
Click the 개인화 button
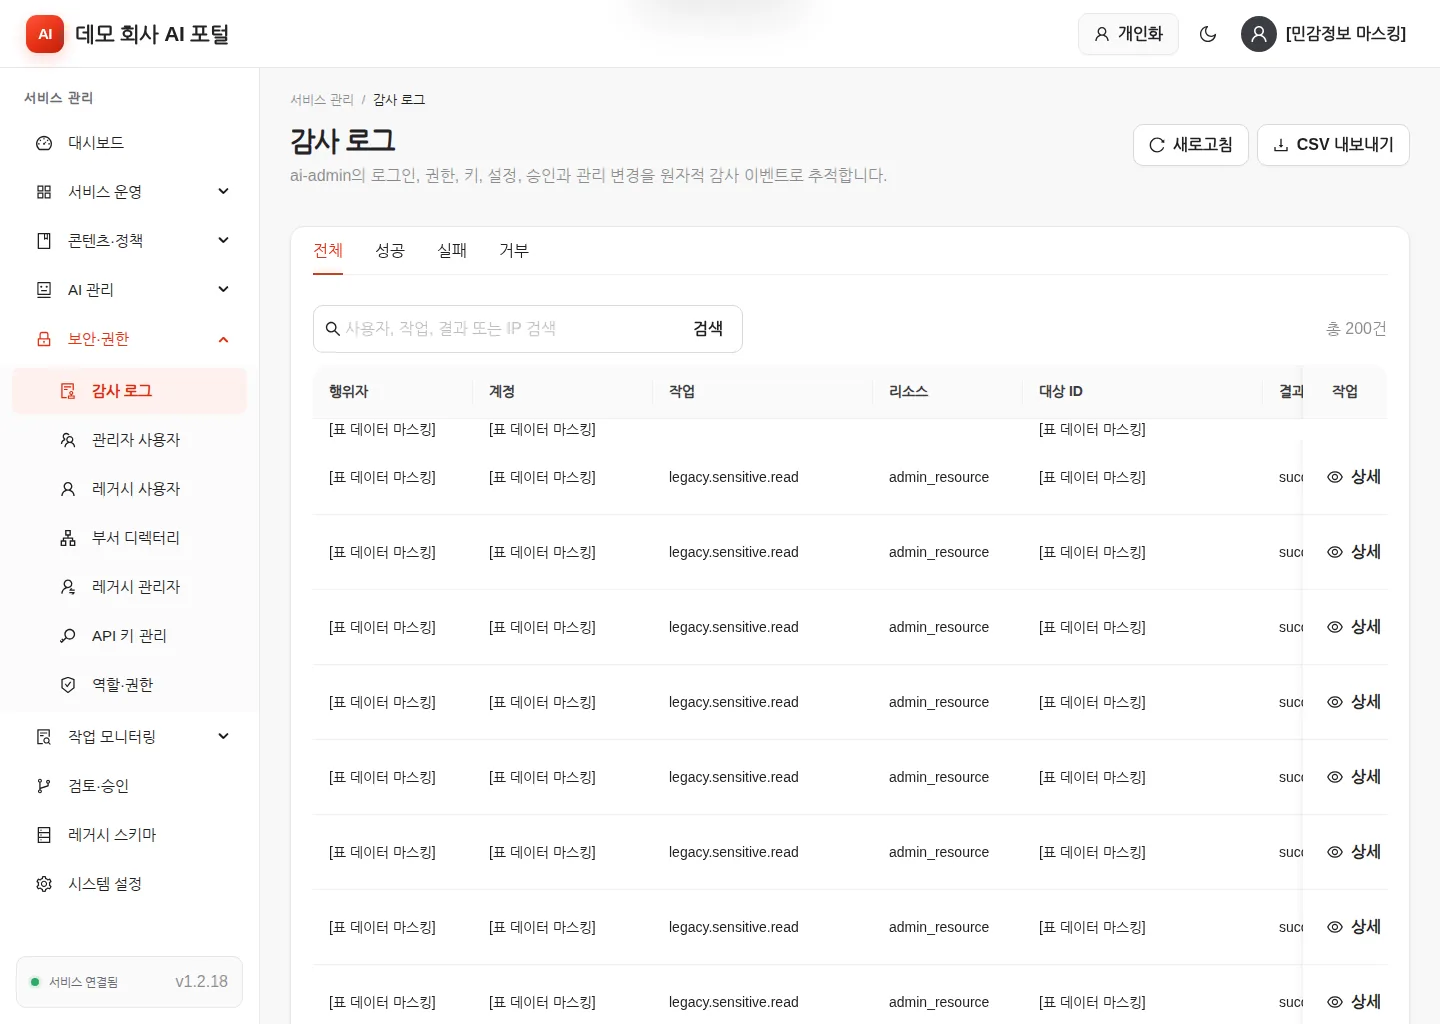point(1128,34)
